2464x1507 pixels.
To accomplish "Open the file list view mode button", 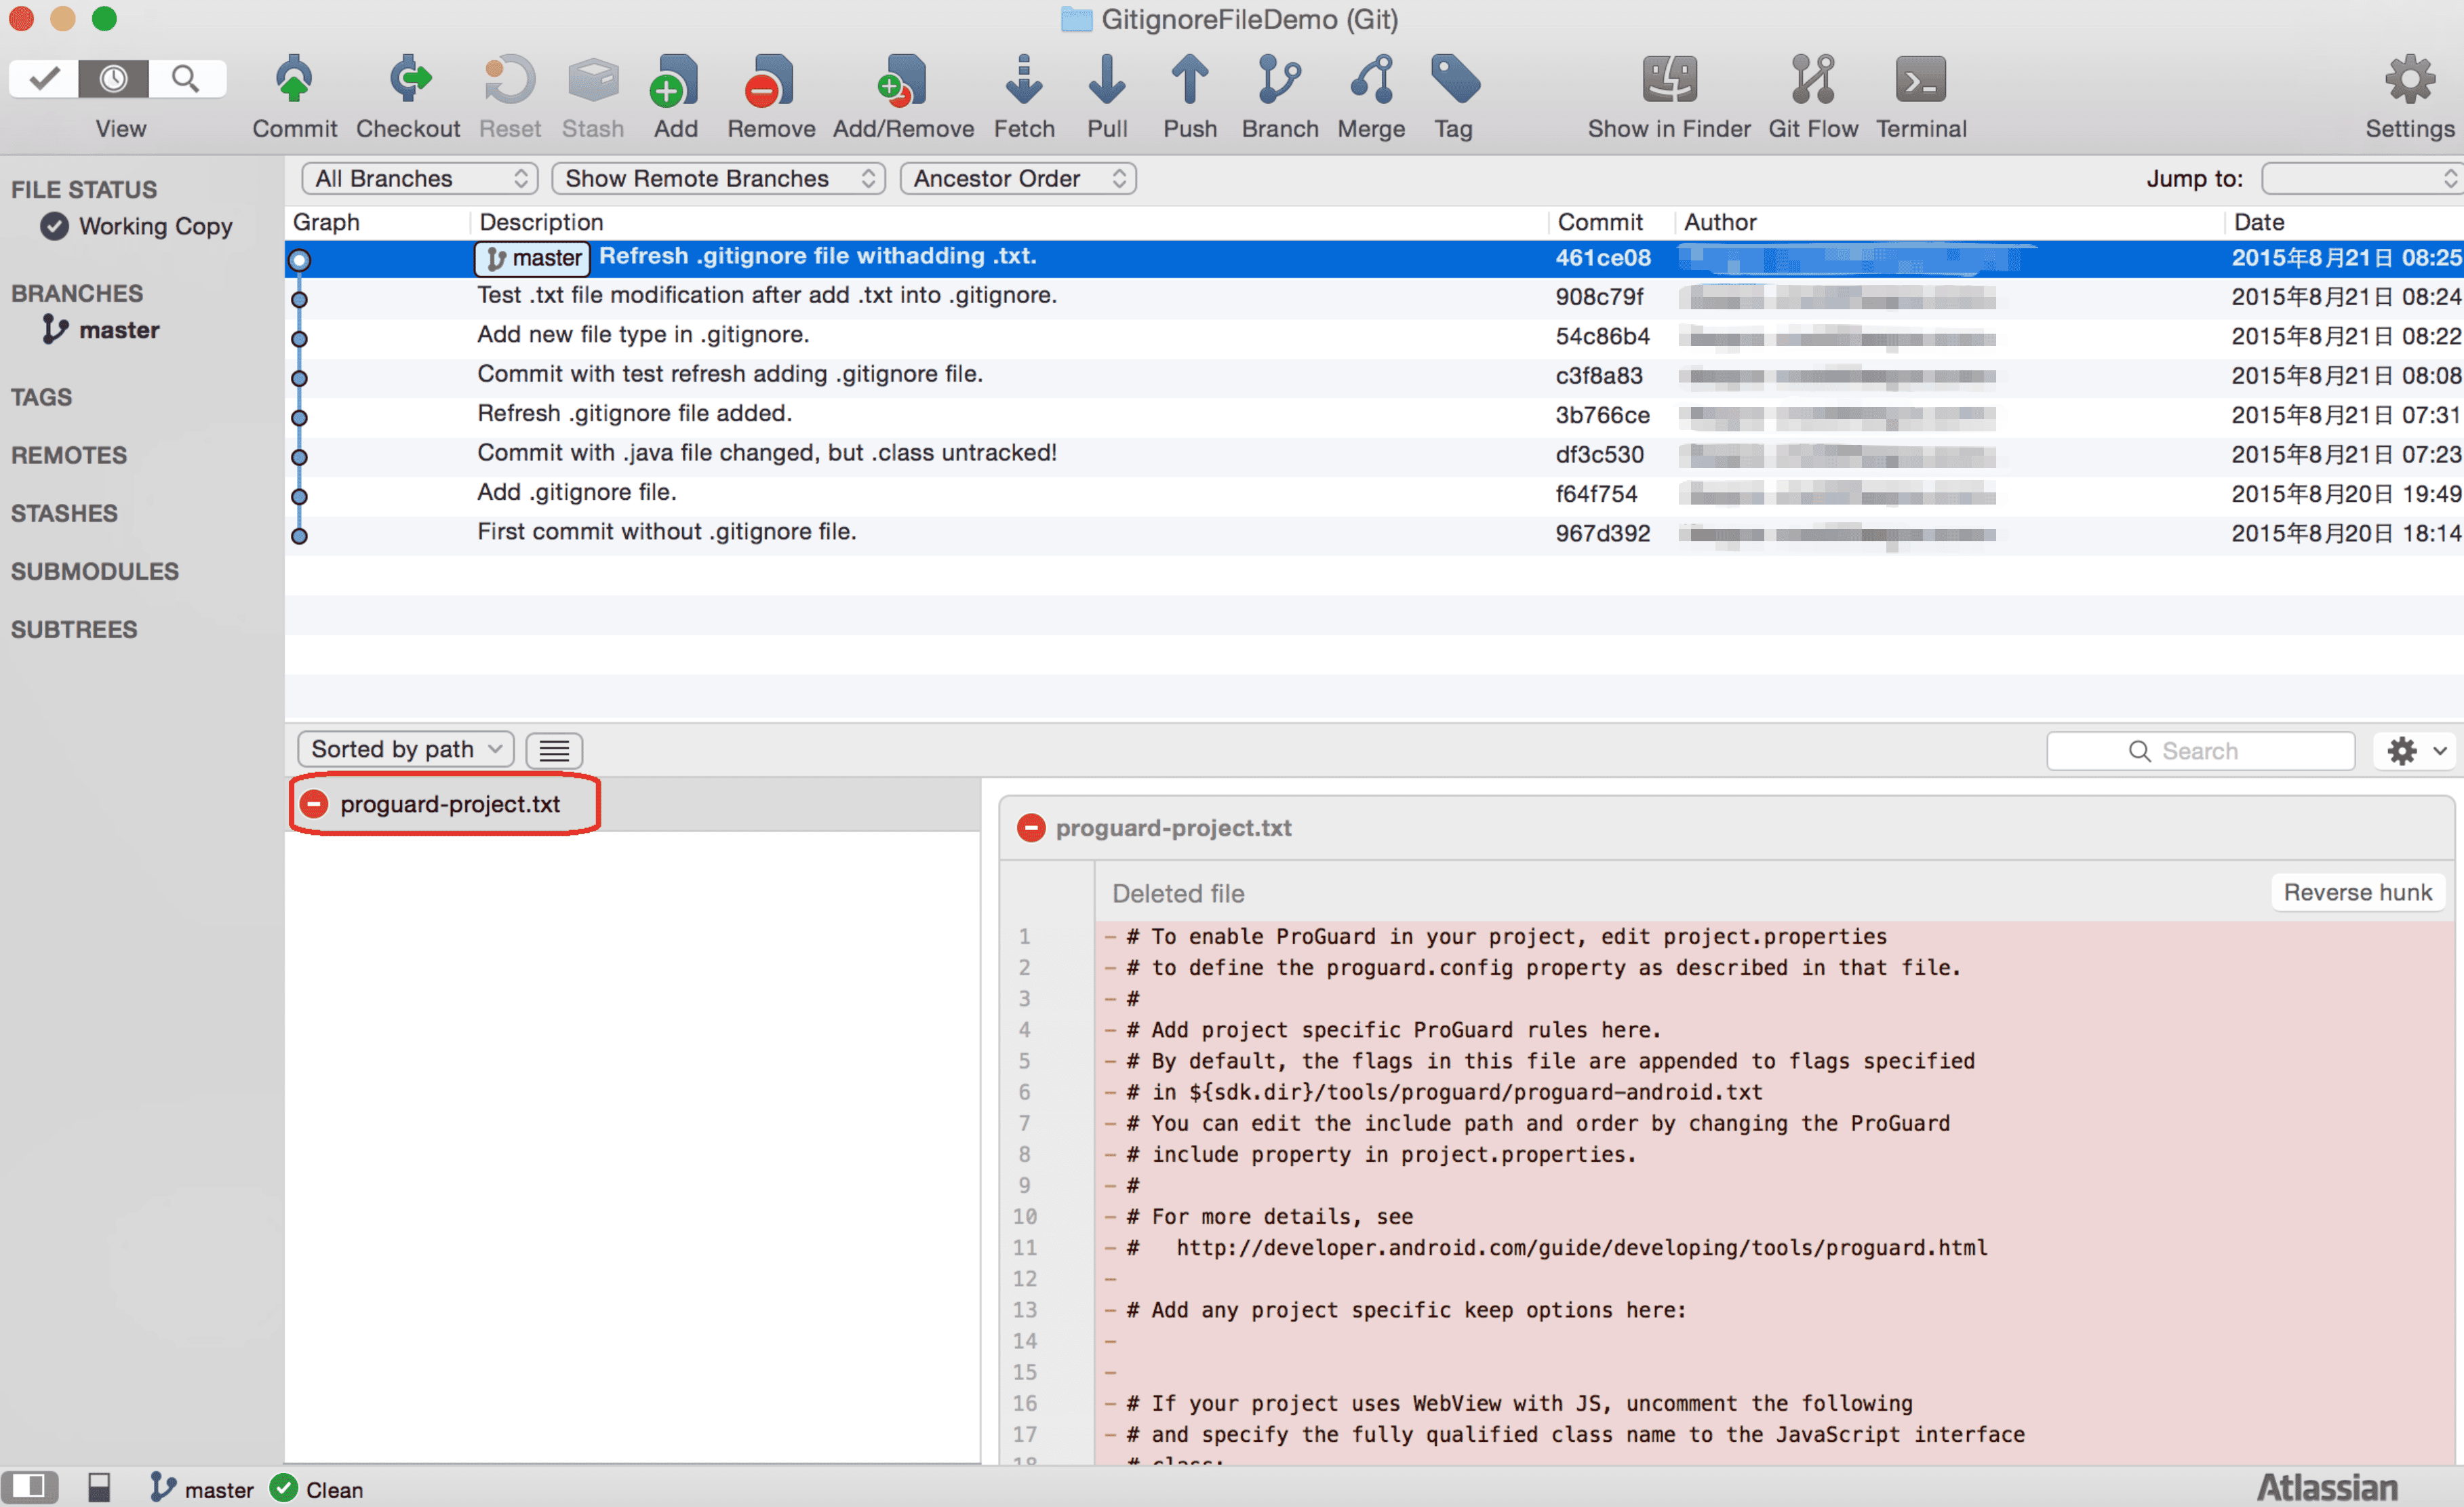I will 554,750.
